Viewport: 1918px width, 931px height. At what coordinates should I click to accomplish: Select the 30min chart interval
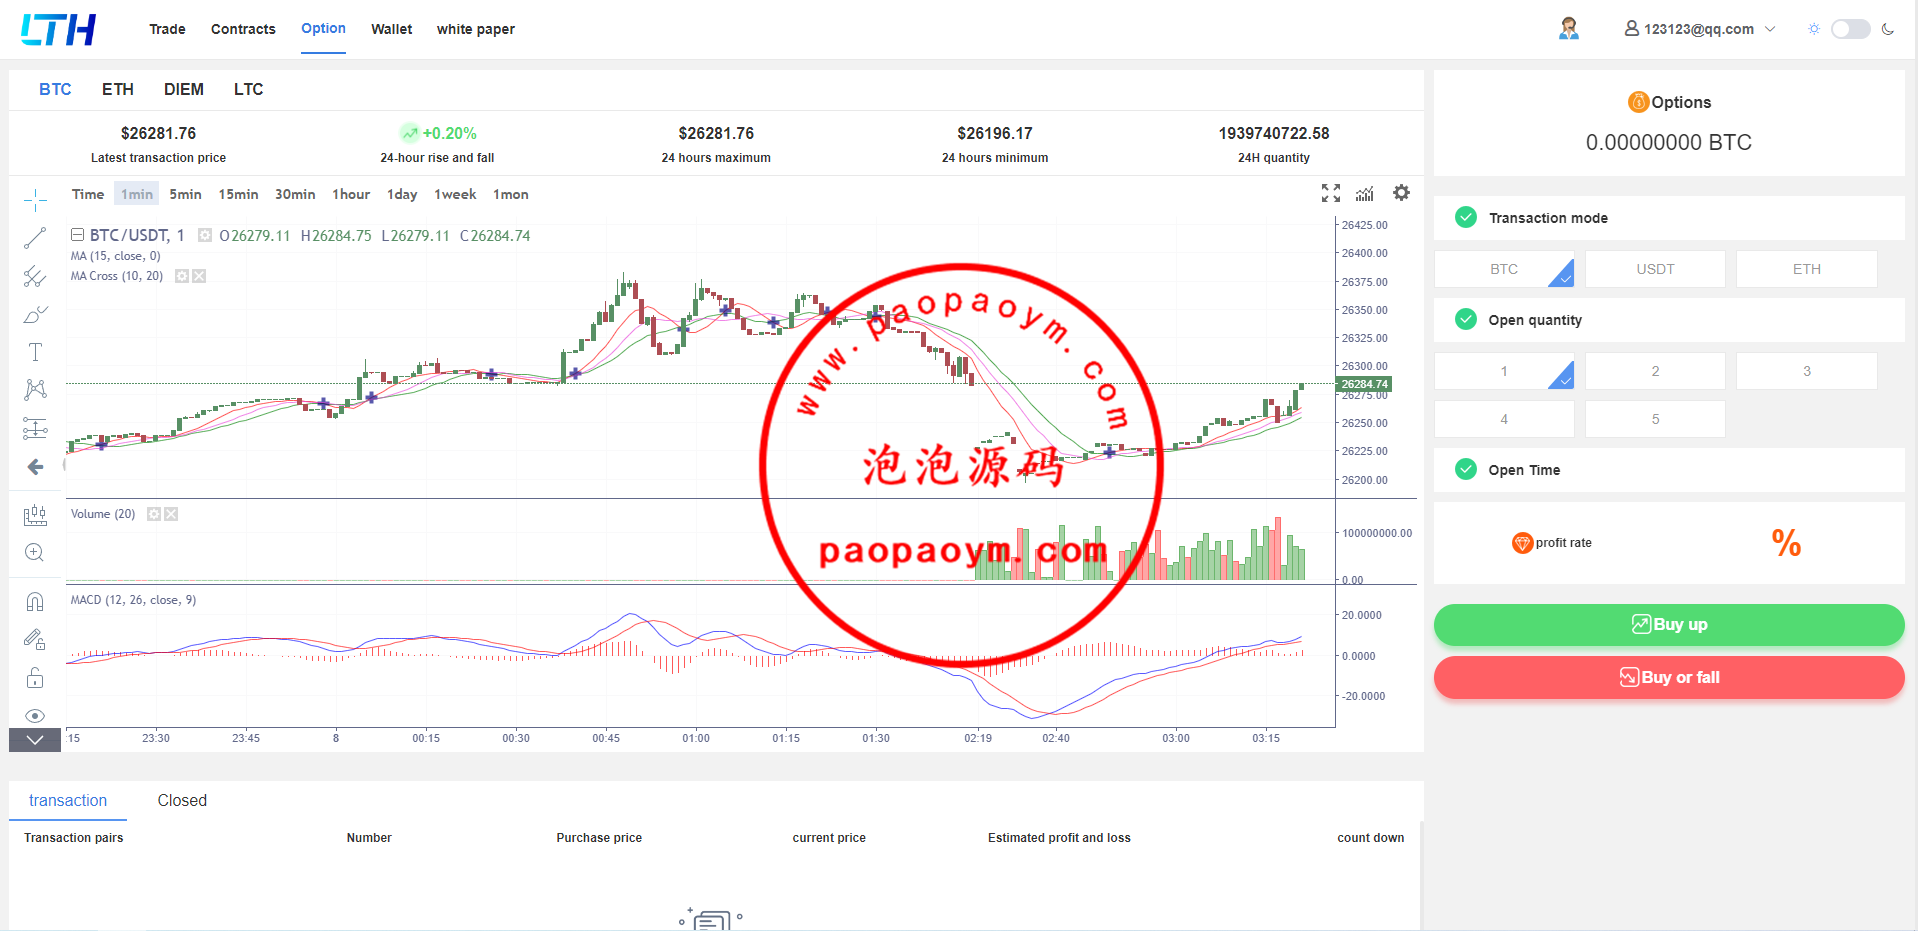pos(295,194)
